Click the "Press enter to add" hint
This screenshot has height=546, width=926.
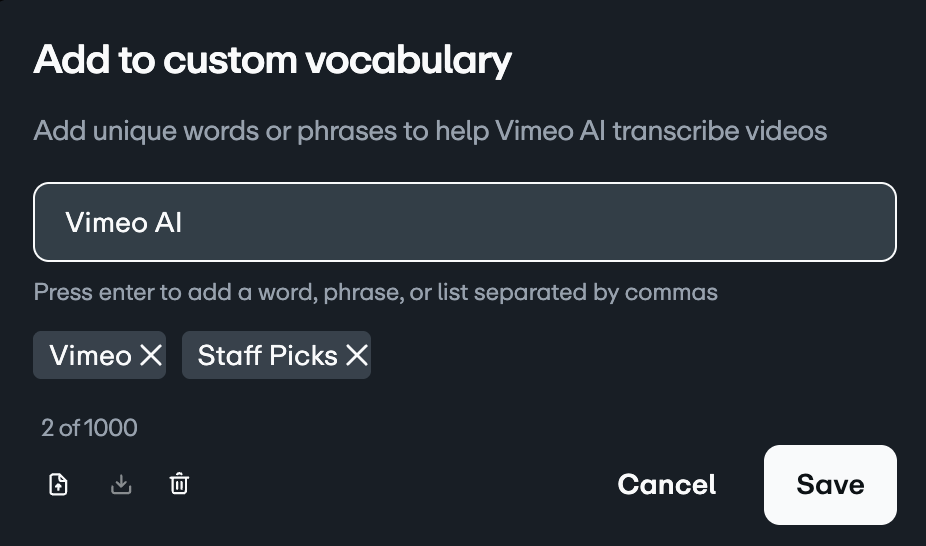point(375,292)
